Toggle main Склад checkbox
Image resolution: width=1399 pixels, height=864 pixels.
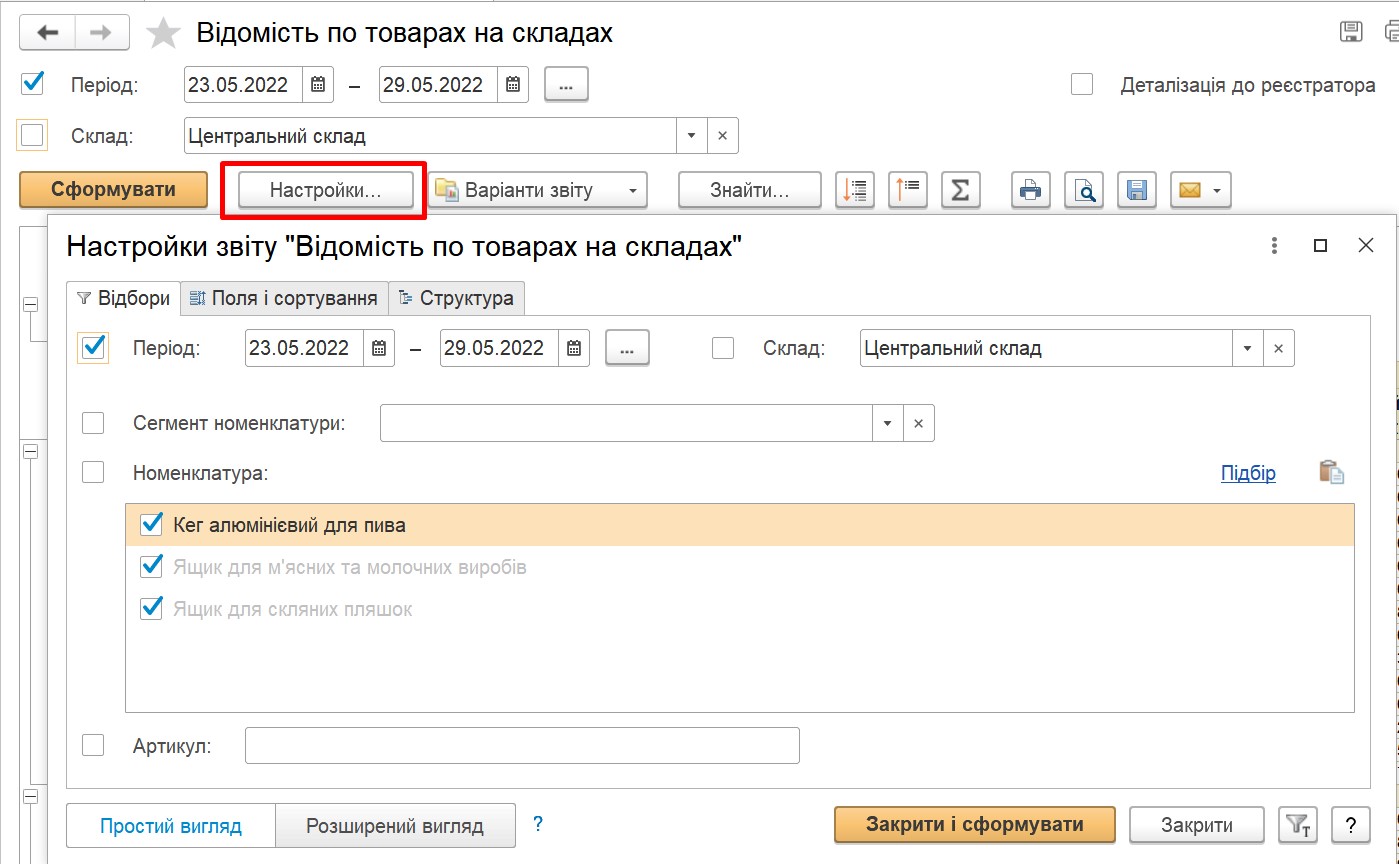[33, 135]
